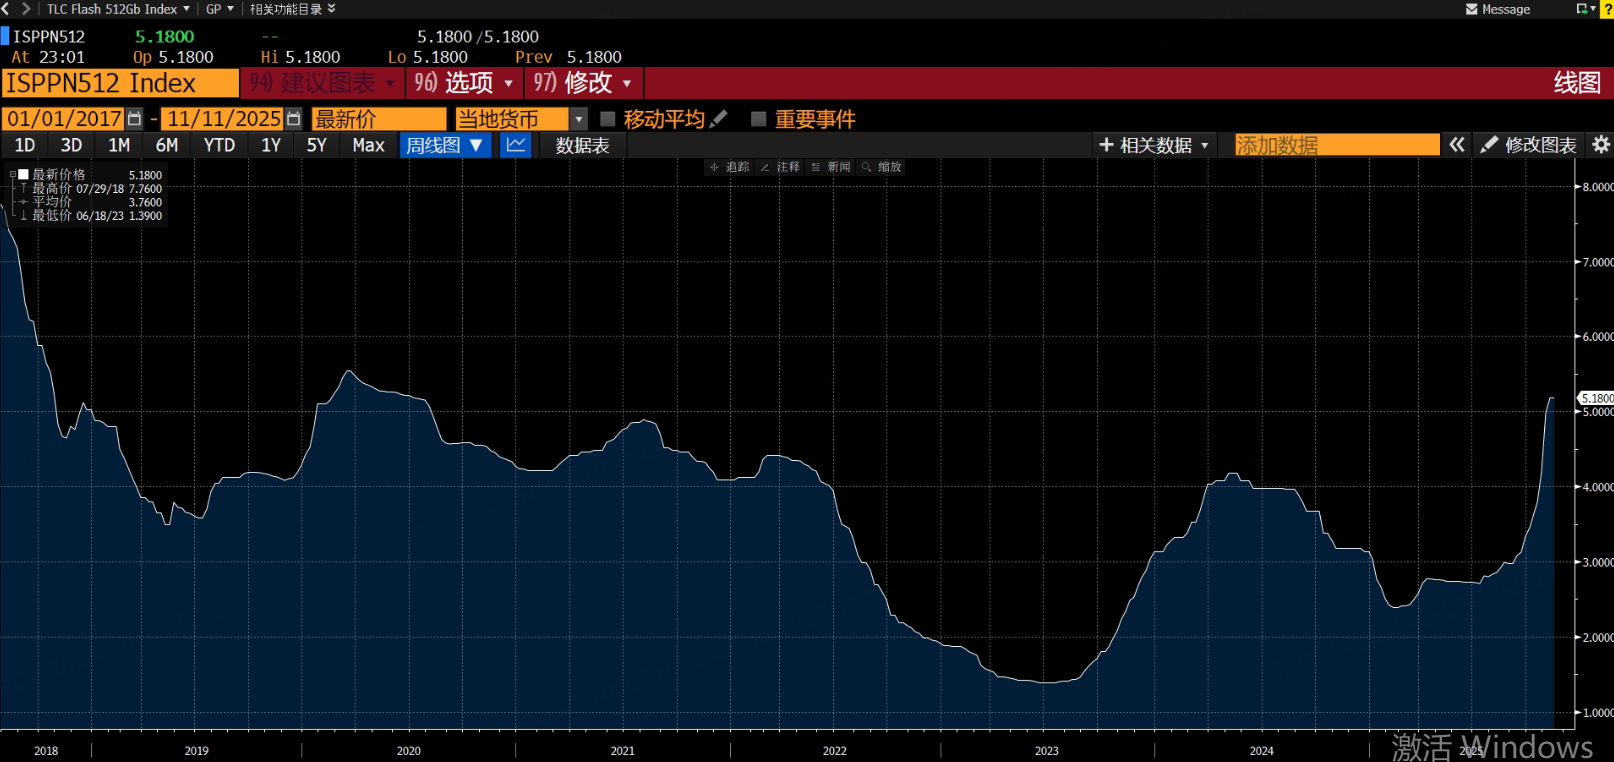Open the Message envelope icon
The image size is (1614, 762).
coord(1472,9)
